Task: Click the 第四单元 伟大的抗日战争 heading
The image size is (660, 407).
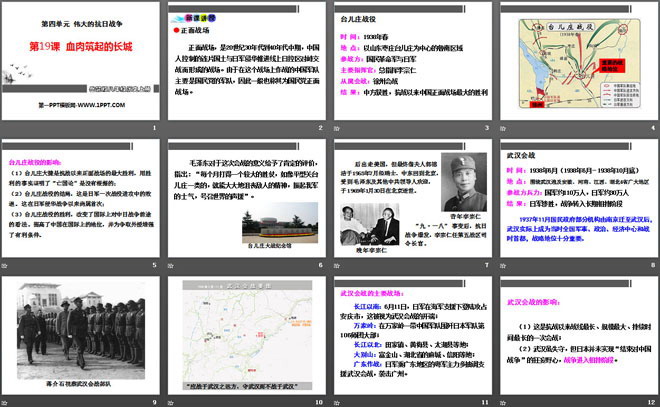Action: click(x=83, y=20)
